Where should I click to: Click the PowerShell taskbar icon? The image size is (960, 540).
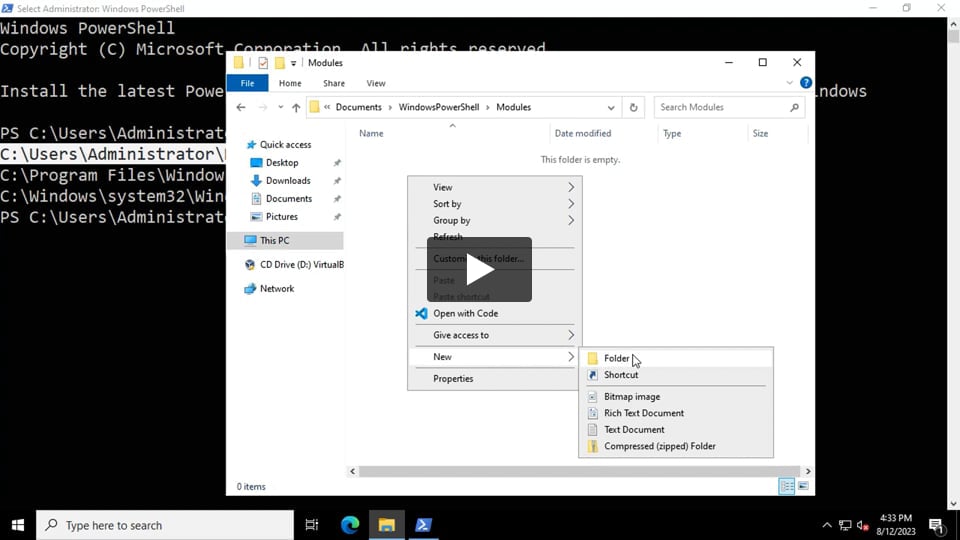(423, 525)
